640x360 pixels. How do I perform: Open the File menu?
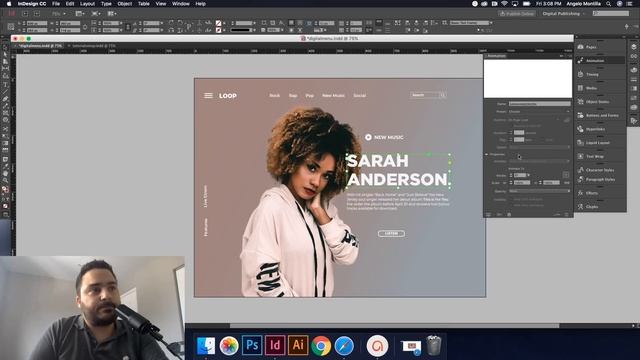[56, 4]
